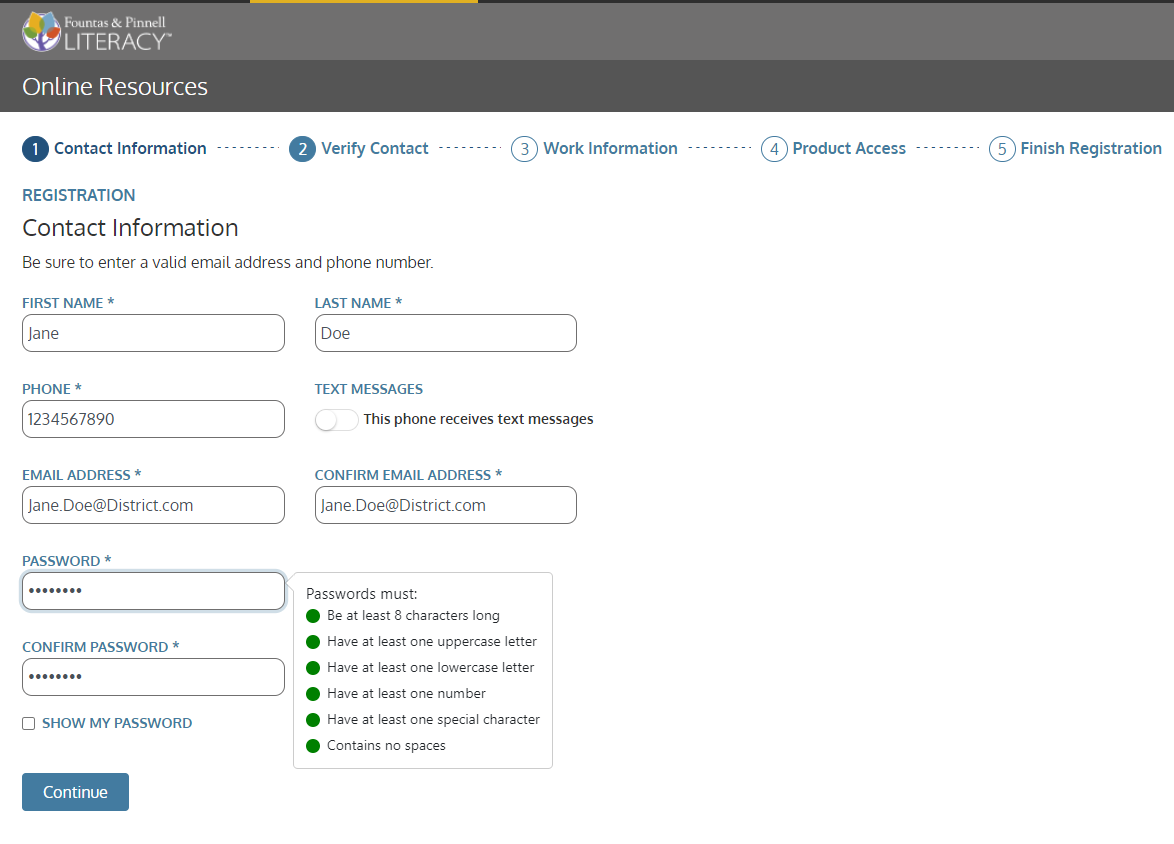Click into the Last Name field

point(445,333)
